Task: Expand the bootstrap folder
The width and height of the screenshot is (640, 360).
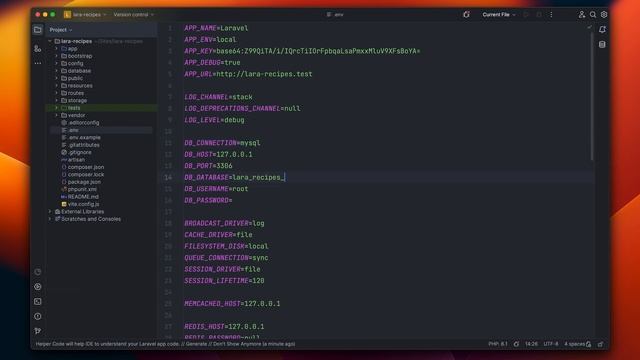Action: coord(56,56)
